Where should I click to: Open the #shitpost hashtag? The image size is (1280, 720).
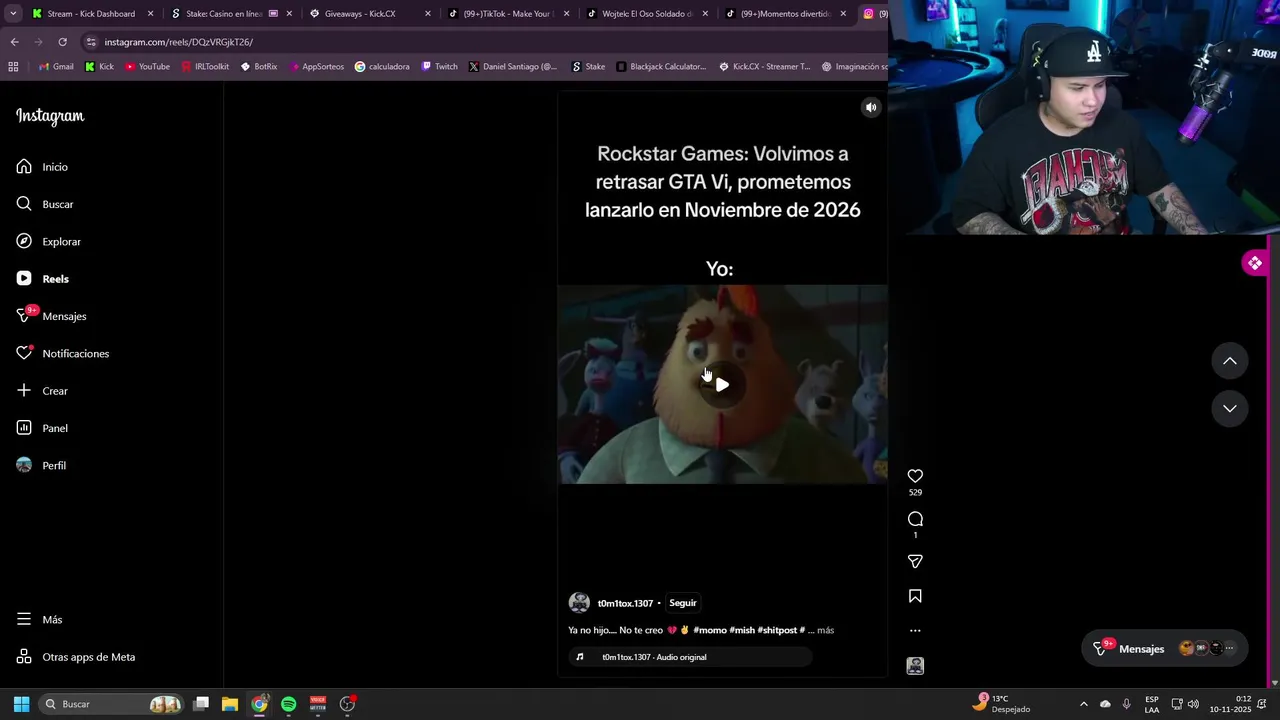pos(777,630)
